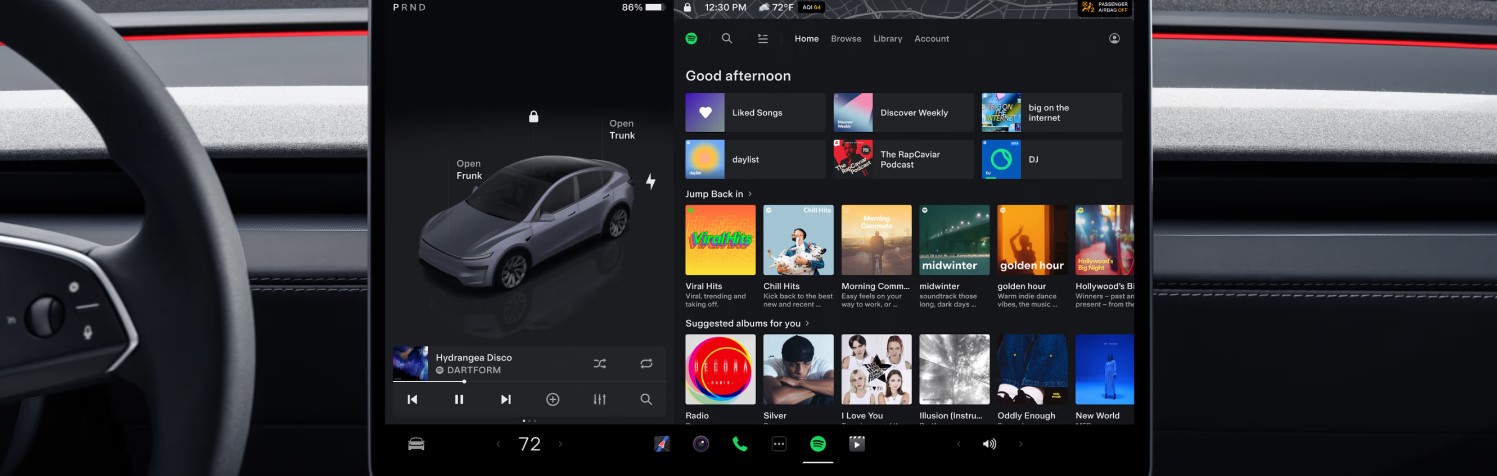Open the Radio album cover

click(720, 369)
